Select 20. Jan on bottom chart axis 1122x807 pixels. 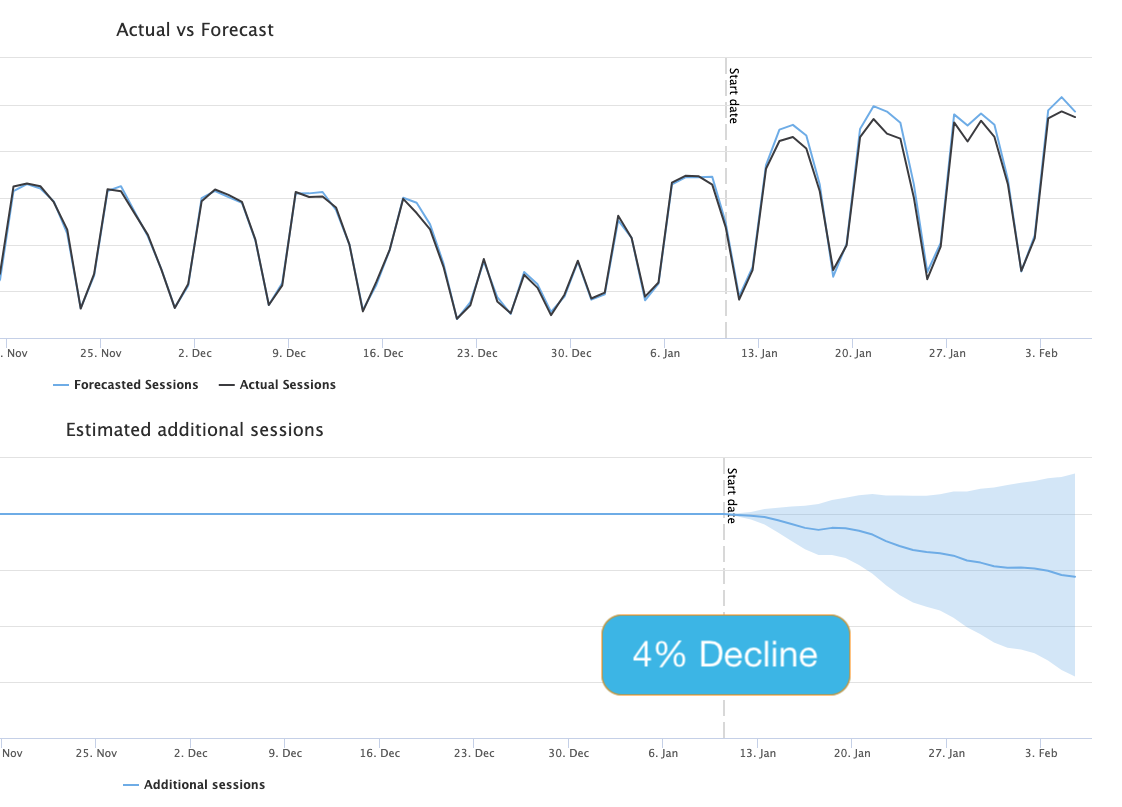tap(852, 753)
